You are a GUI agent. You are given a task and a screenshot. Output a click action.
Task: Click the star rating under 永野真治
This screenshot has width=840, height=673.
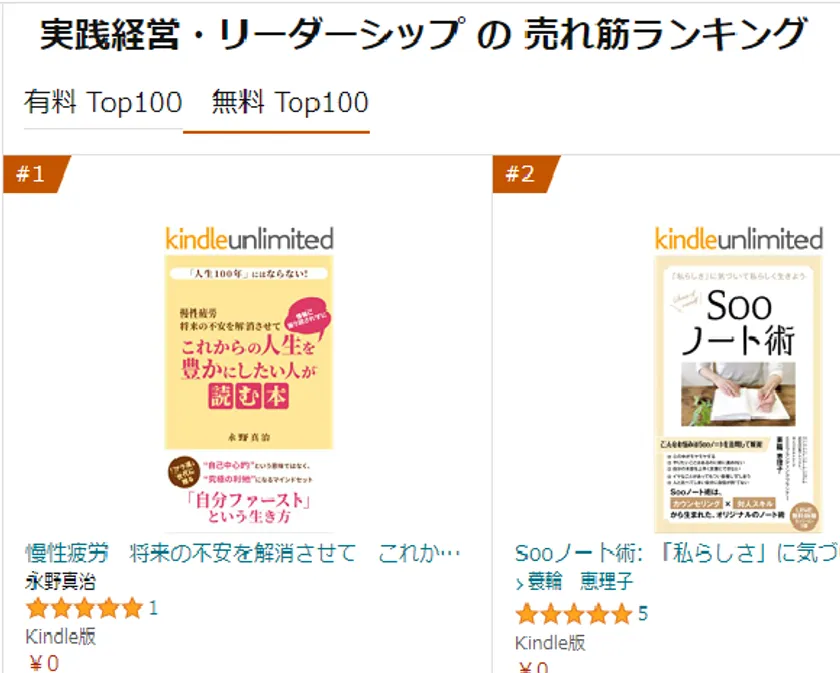[x=84, y=608]
